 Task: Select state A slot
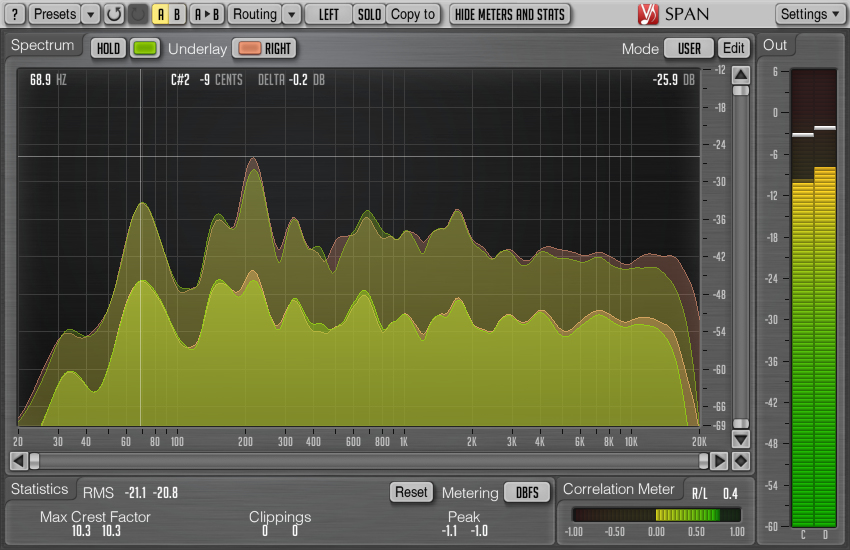coord(160,14)
